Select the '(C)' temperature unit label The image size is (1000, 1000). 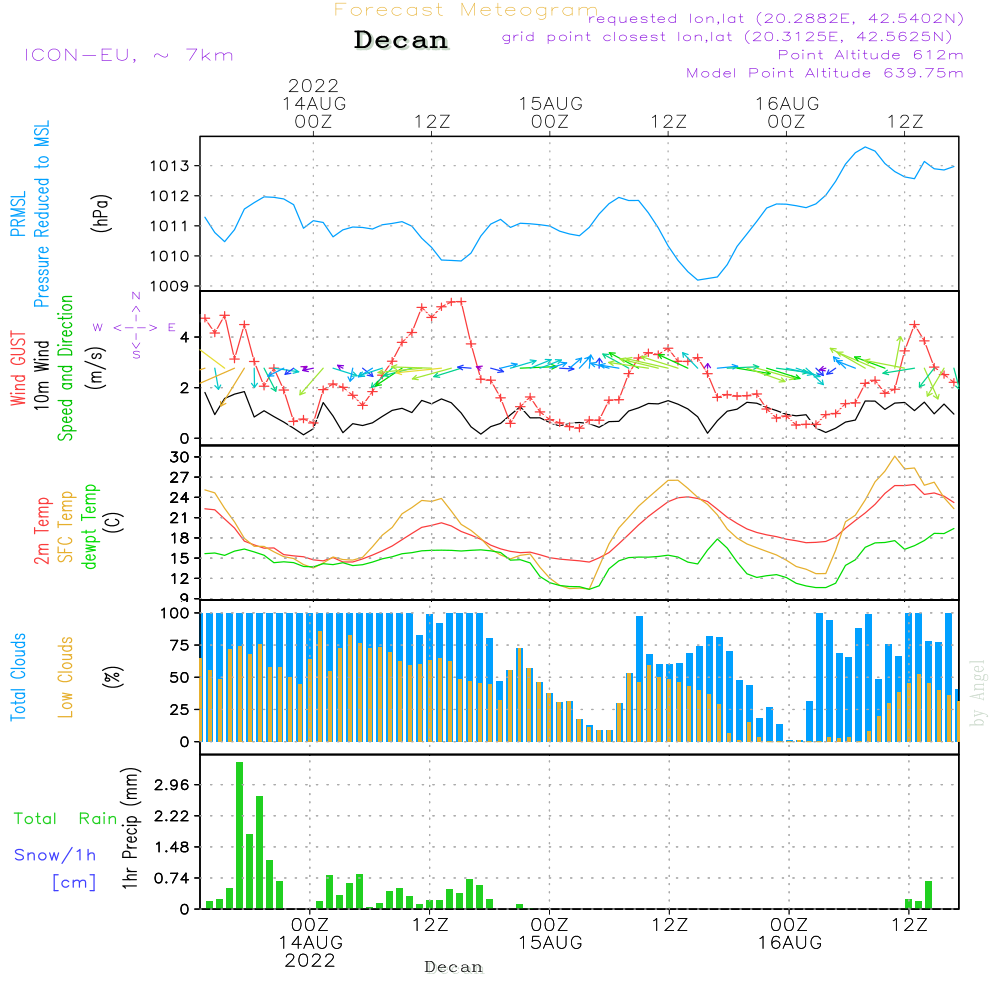point(113,522)
